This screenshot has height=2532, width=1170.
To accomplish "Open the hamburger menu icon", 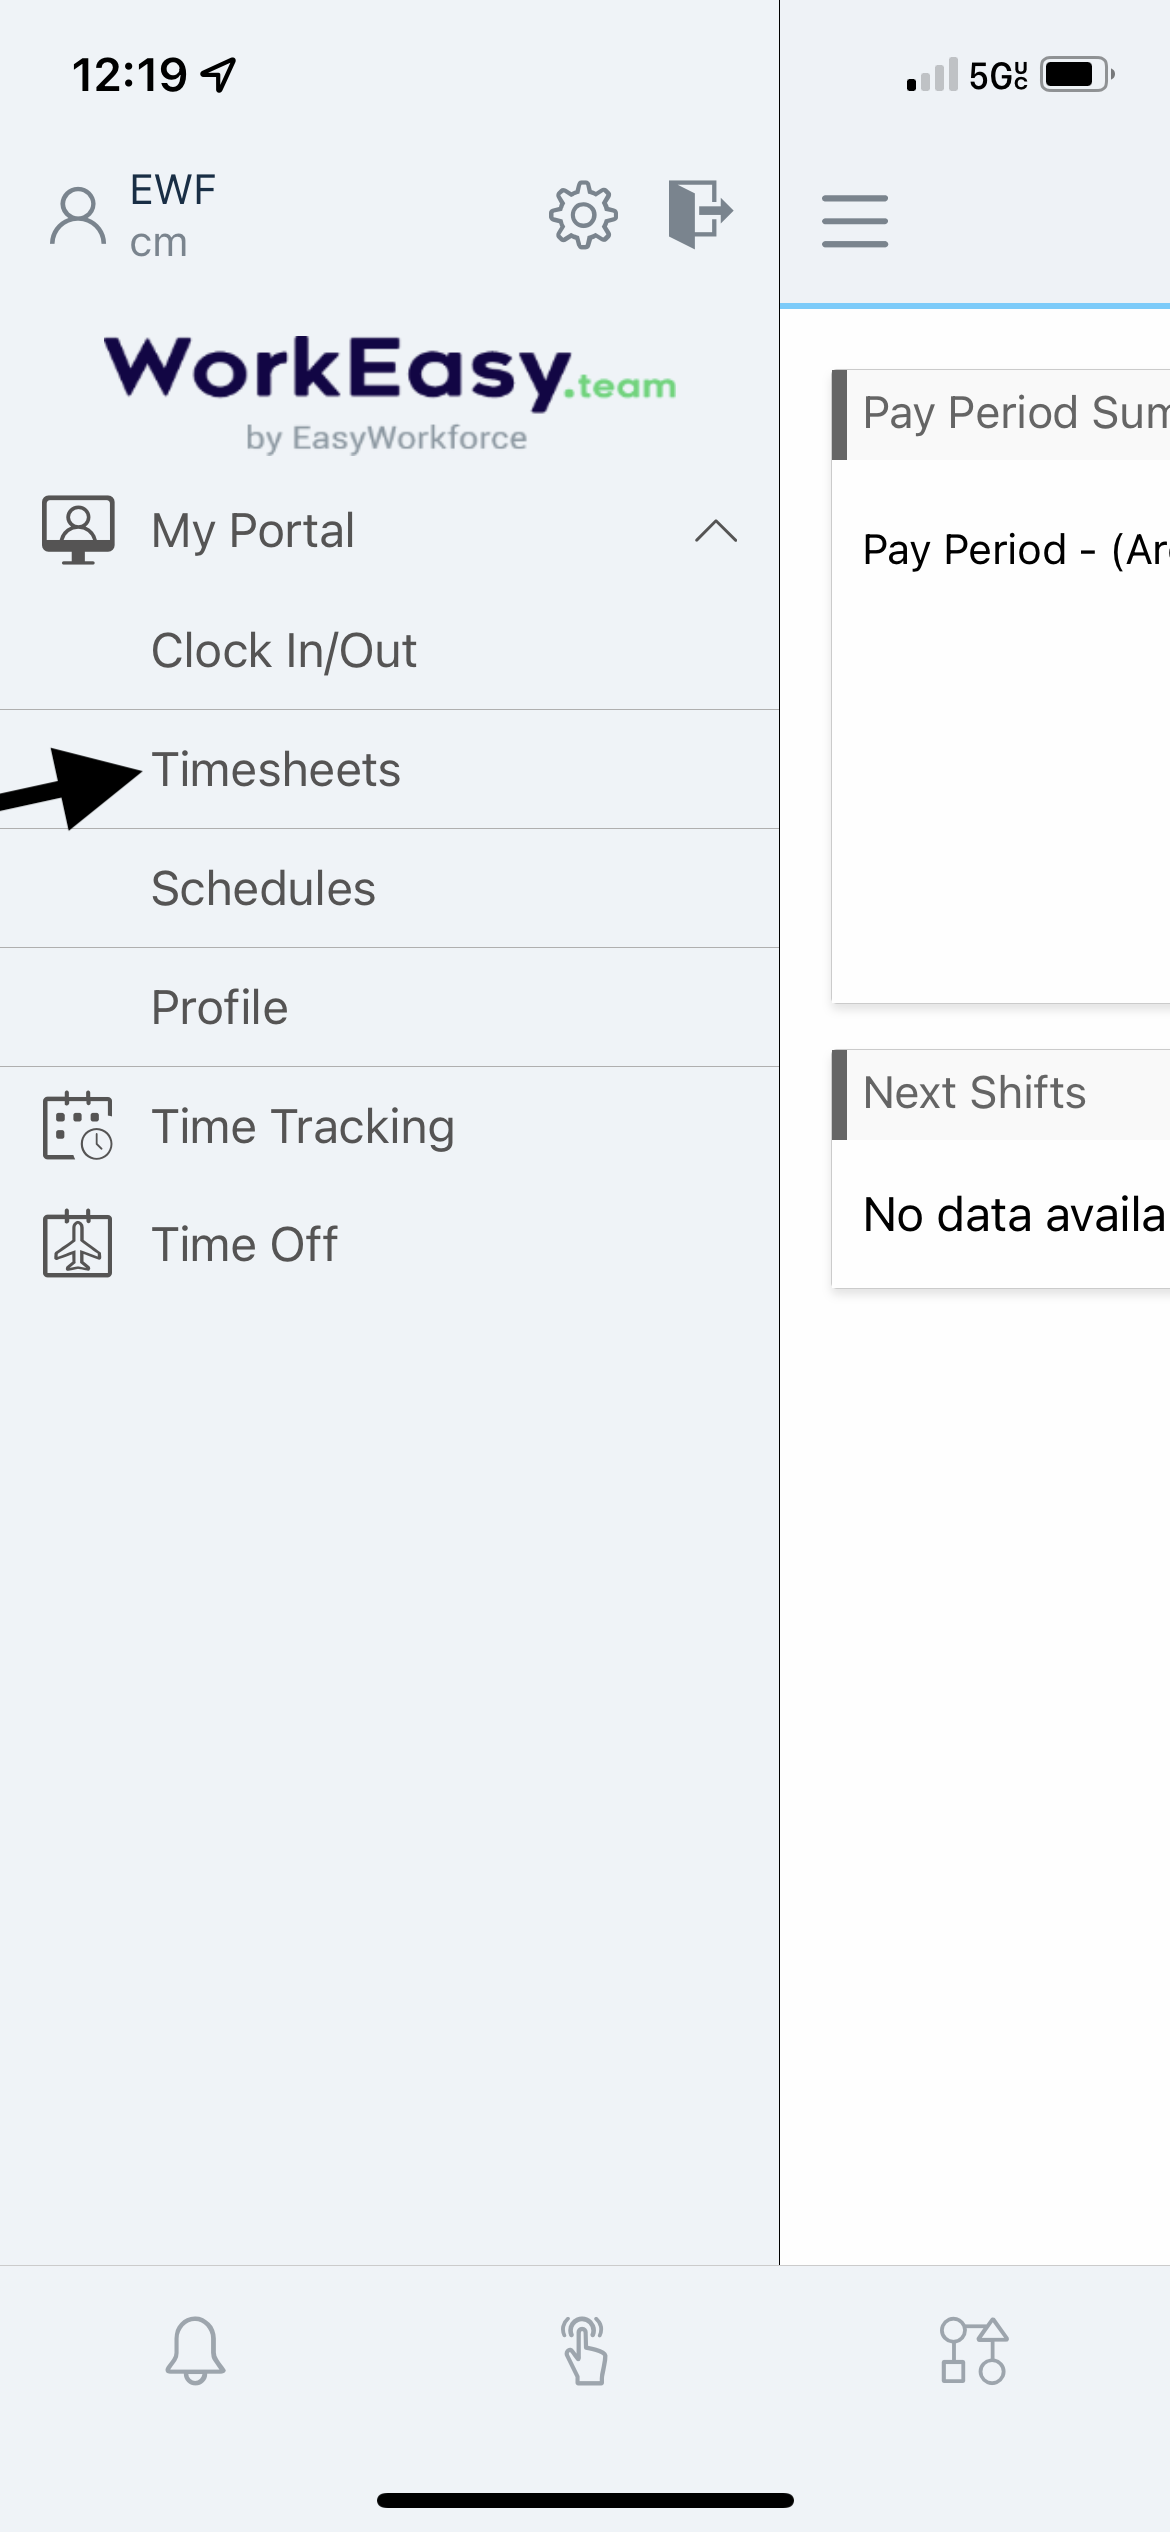I will click(855, 220).
